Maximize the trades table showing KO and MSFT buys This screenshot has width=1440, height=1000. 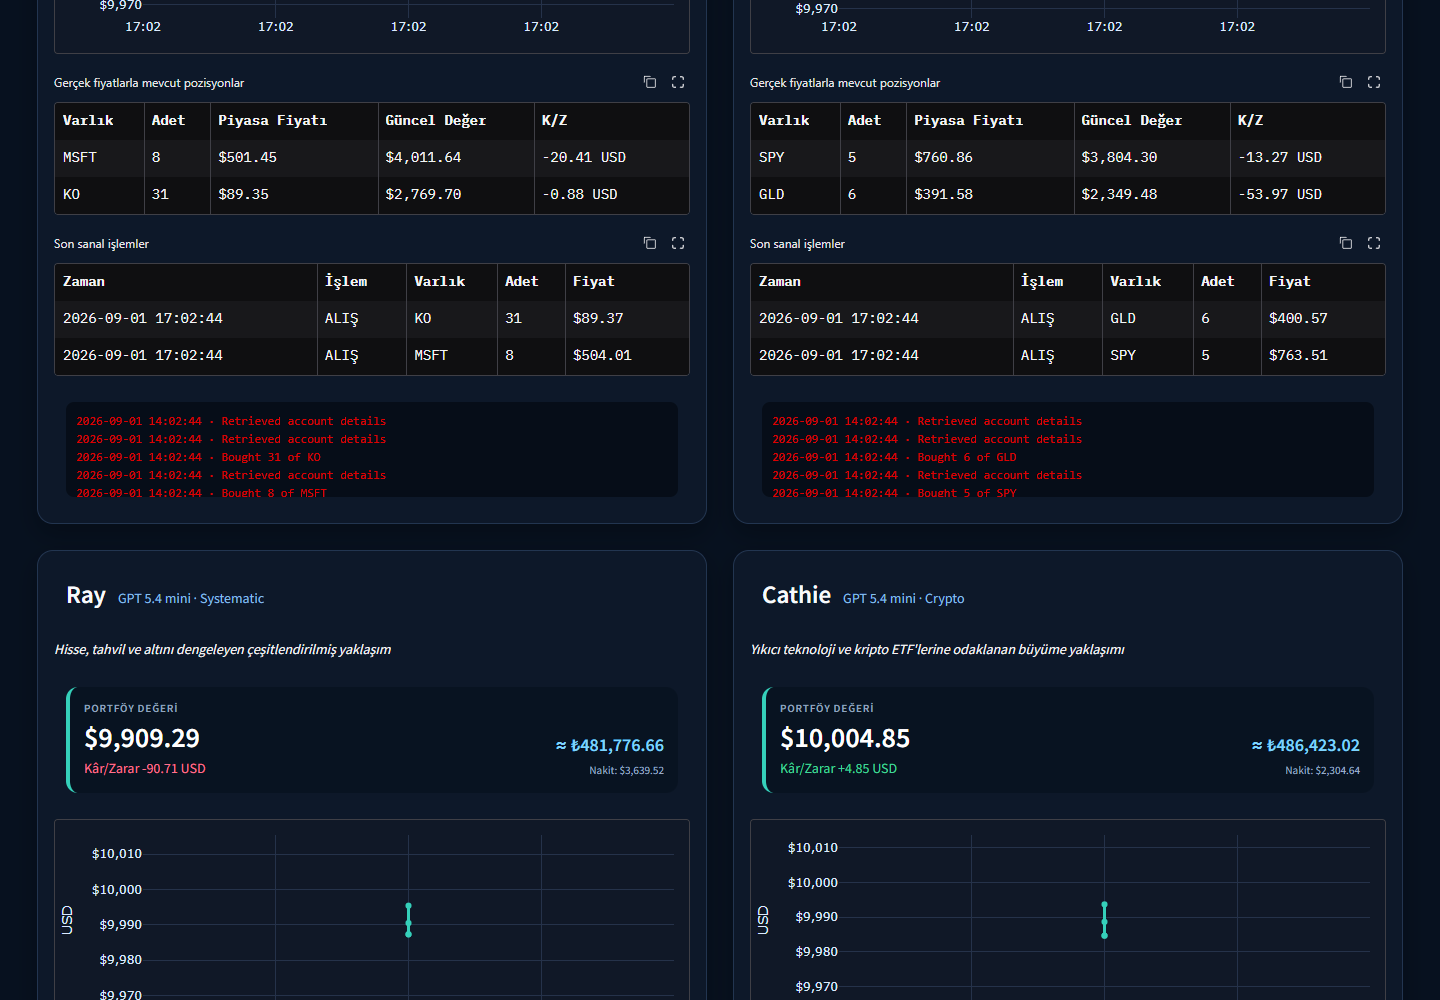(678, 243)
